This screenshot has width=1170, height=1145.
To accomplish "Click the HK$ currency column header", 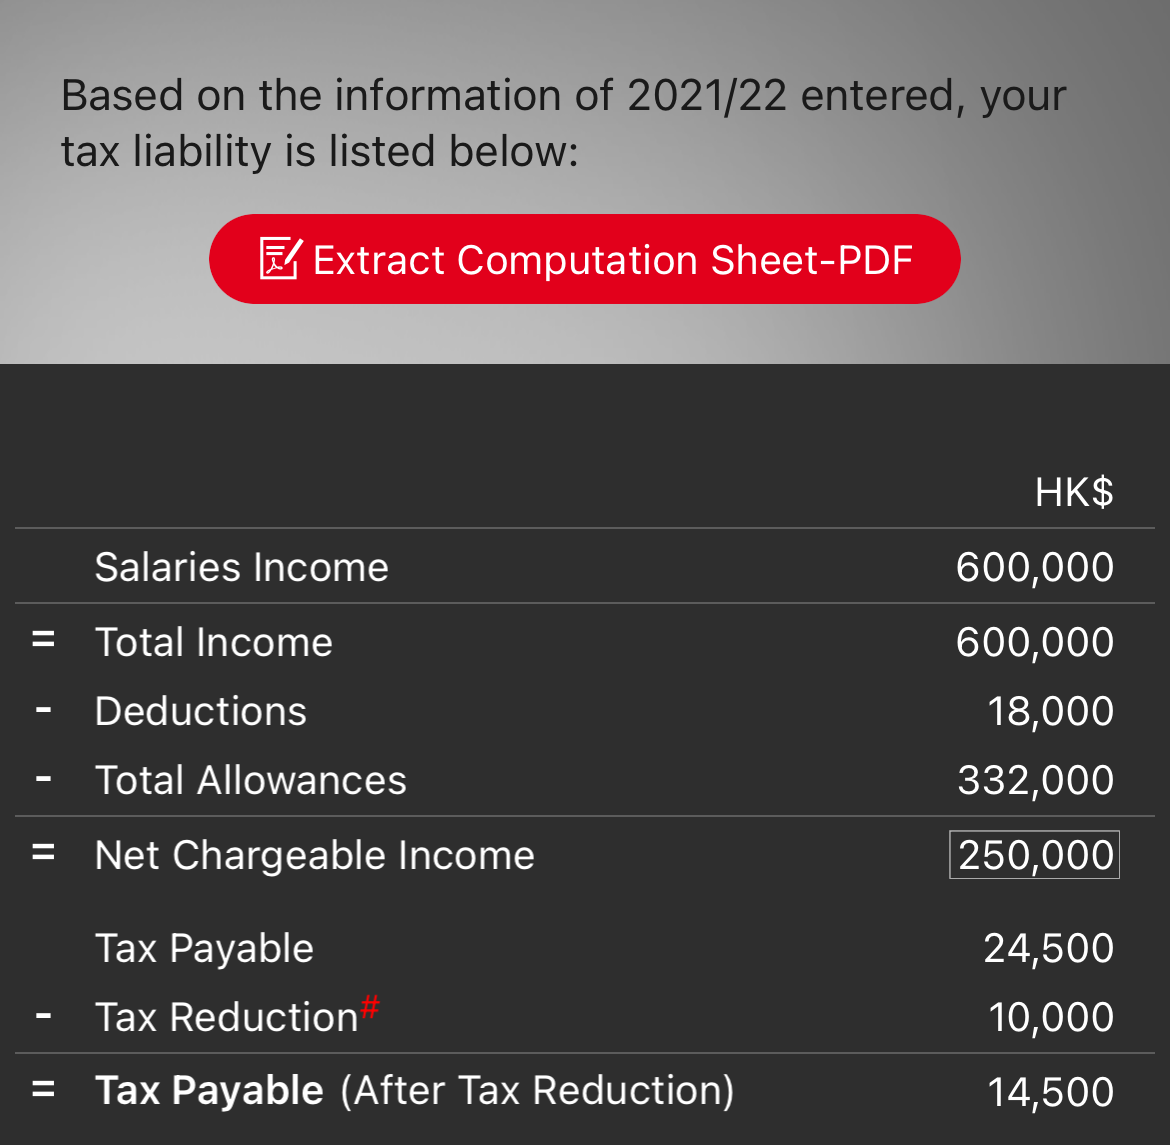I will click(1074, 493).
